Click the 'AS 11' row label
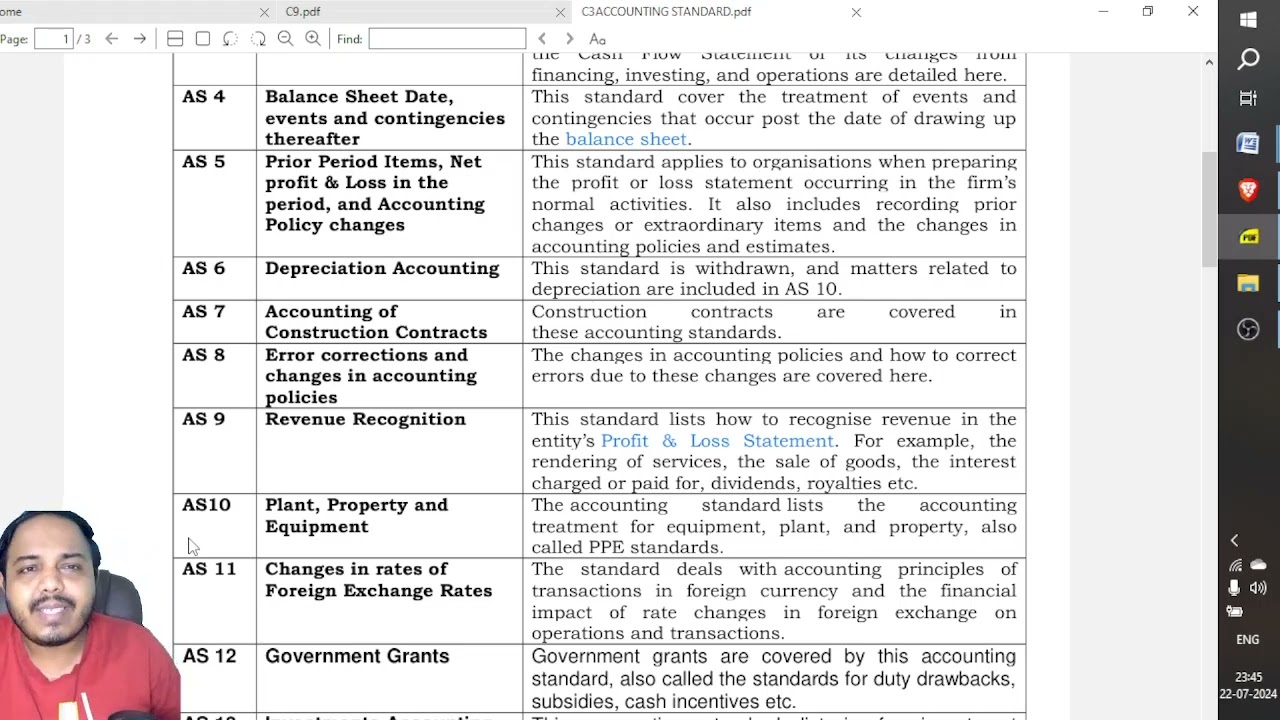Screen dimensions: 1280x720 click(x=209, y=569)
